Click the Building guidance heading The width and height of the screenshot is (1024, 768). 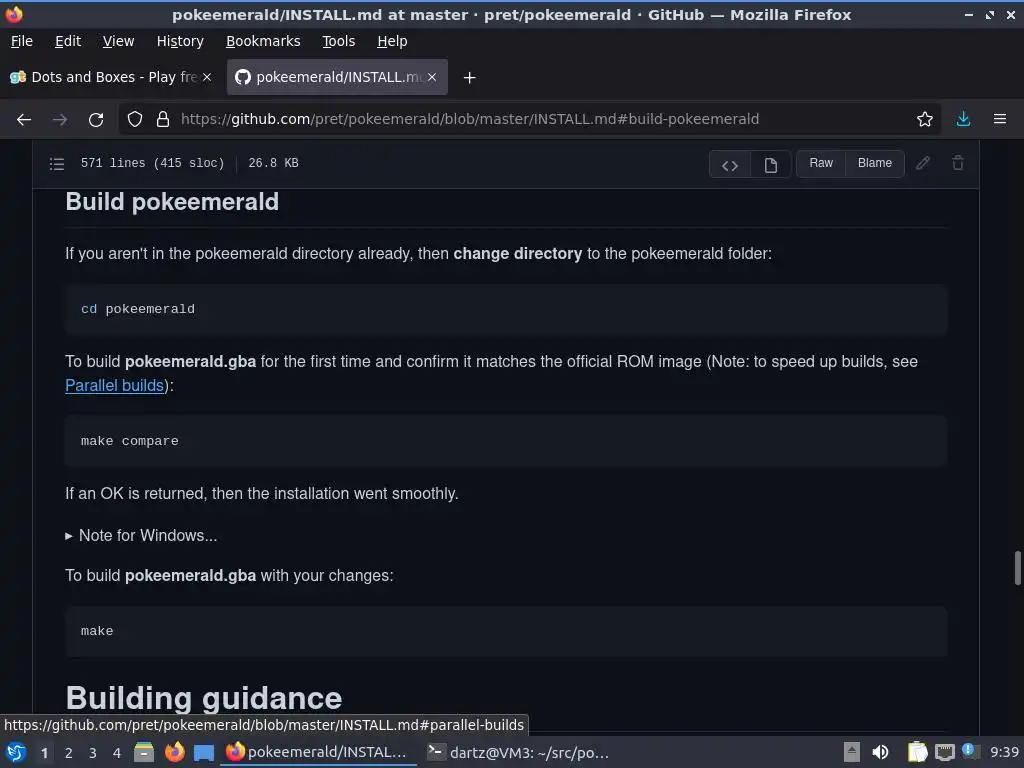(204, 698)
